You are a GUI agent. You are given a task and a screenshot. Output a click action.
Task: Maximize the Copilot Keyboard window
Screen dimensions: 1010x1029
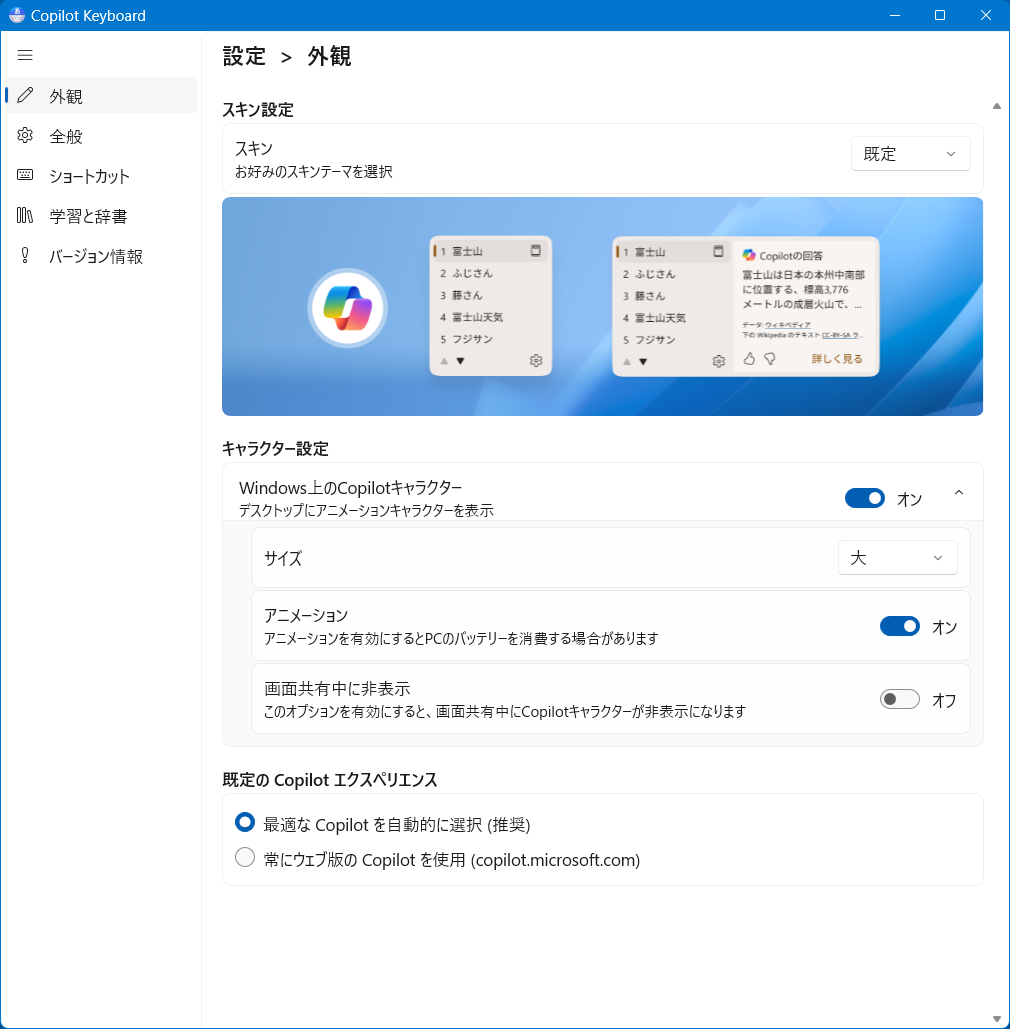940,15
